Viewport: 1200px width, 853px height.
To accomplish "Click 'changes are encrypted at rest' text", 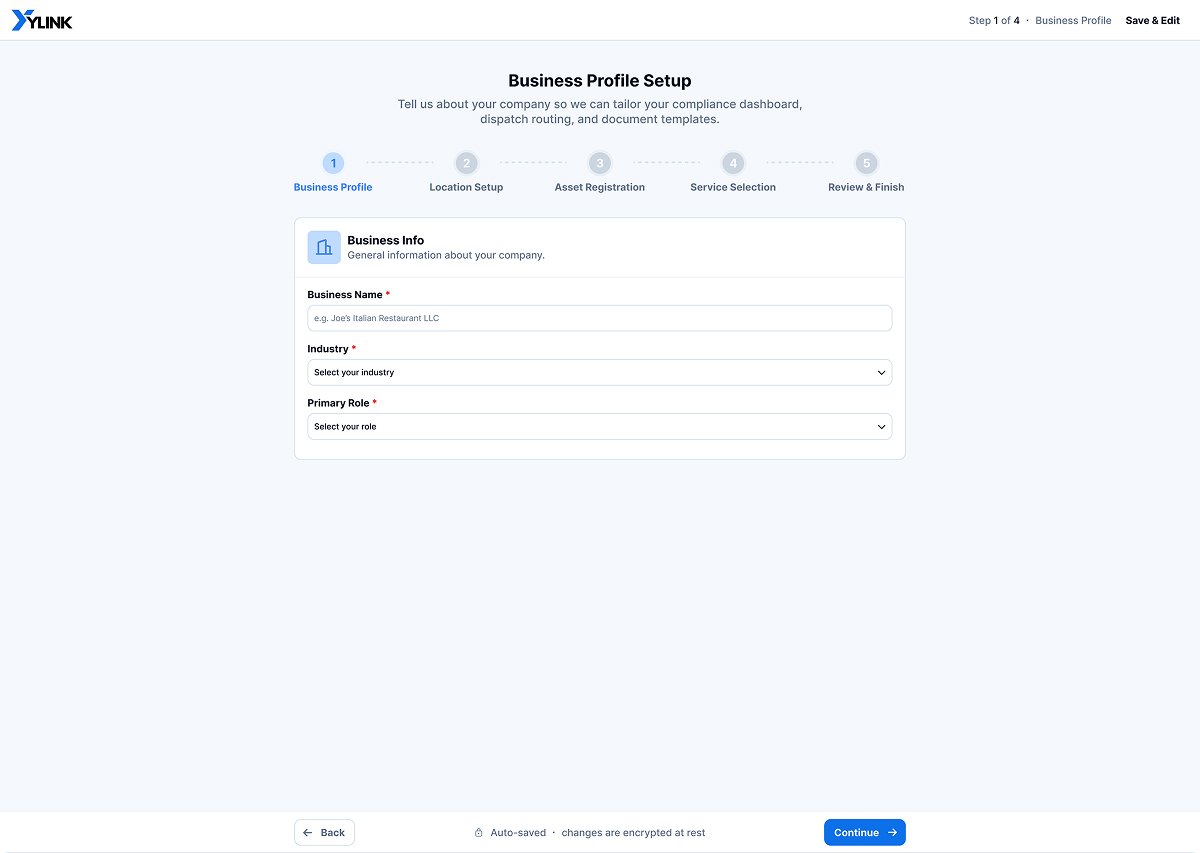I will coord(633,832).
